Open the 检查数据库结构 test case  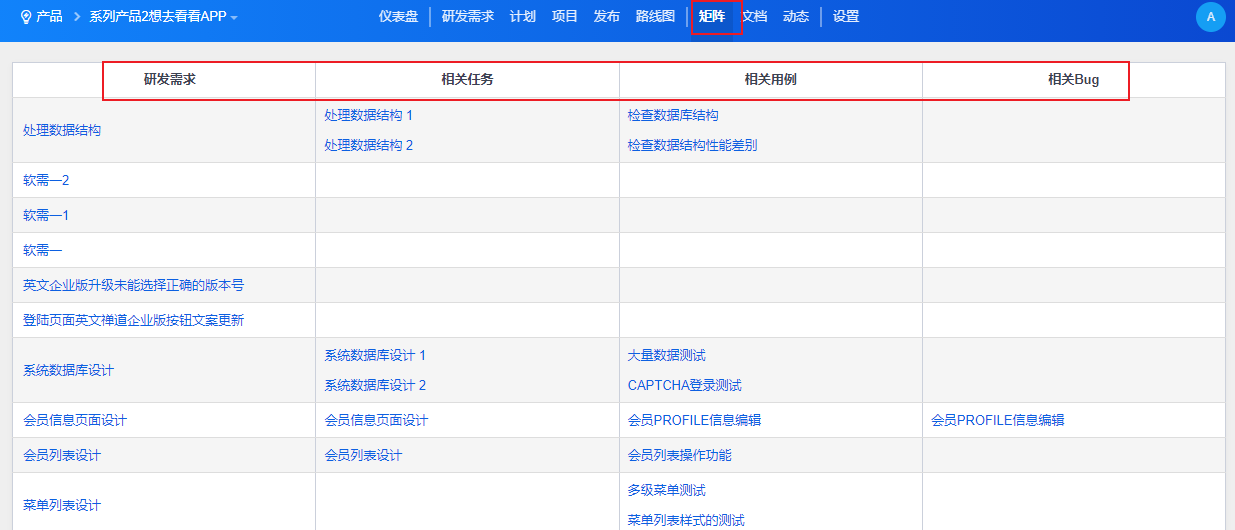673,115
